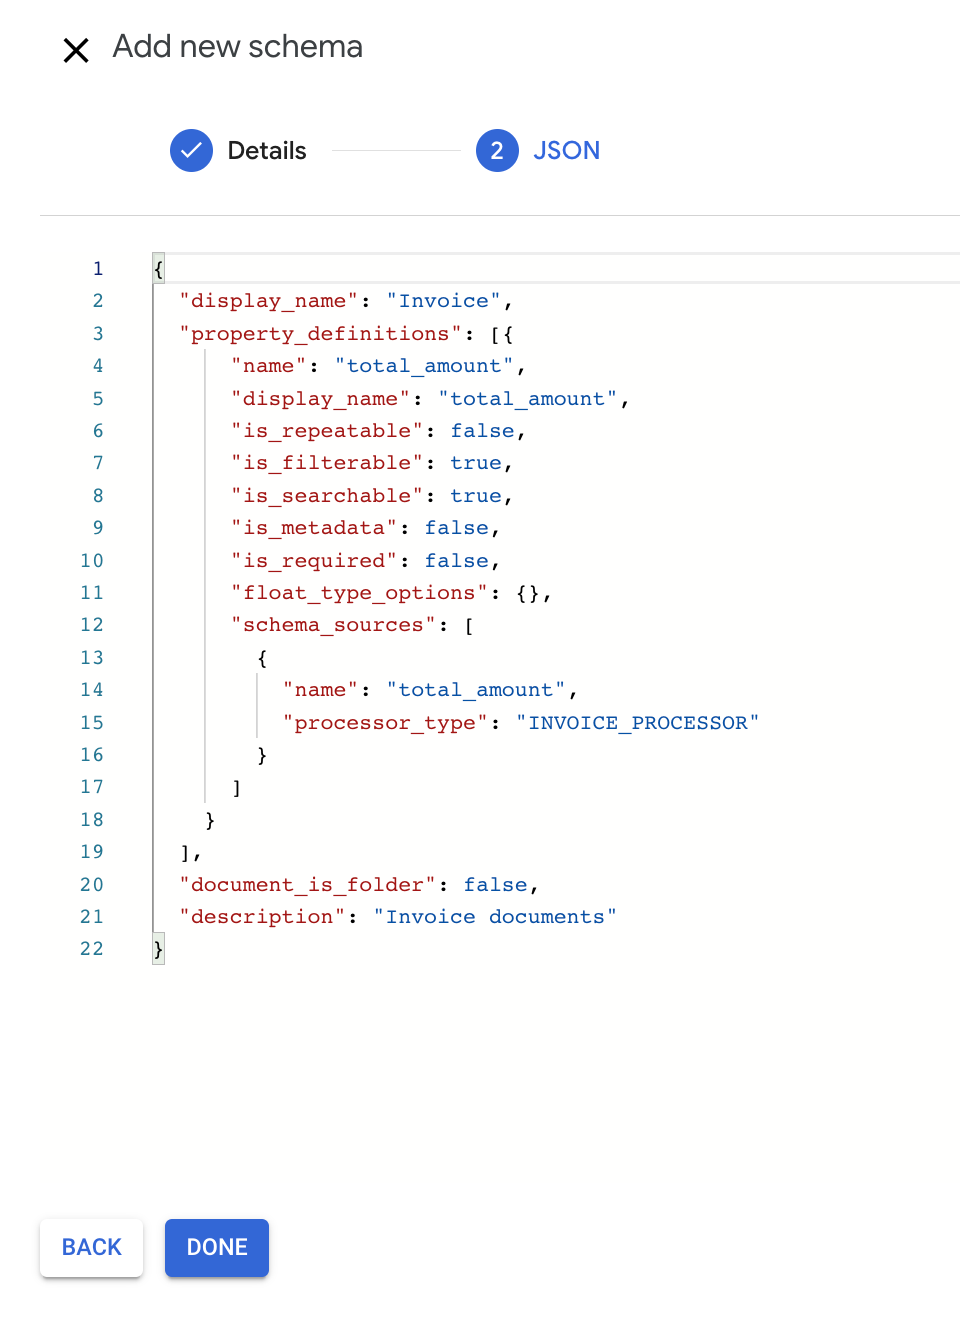Click the float_type_options key

tap(359, 593)
